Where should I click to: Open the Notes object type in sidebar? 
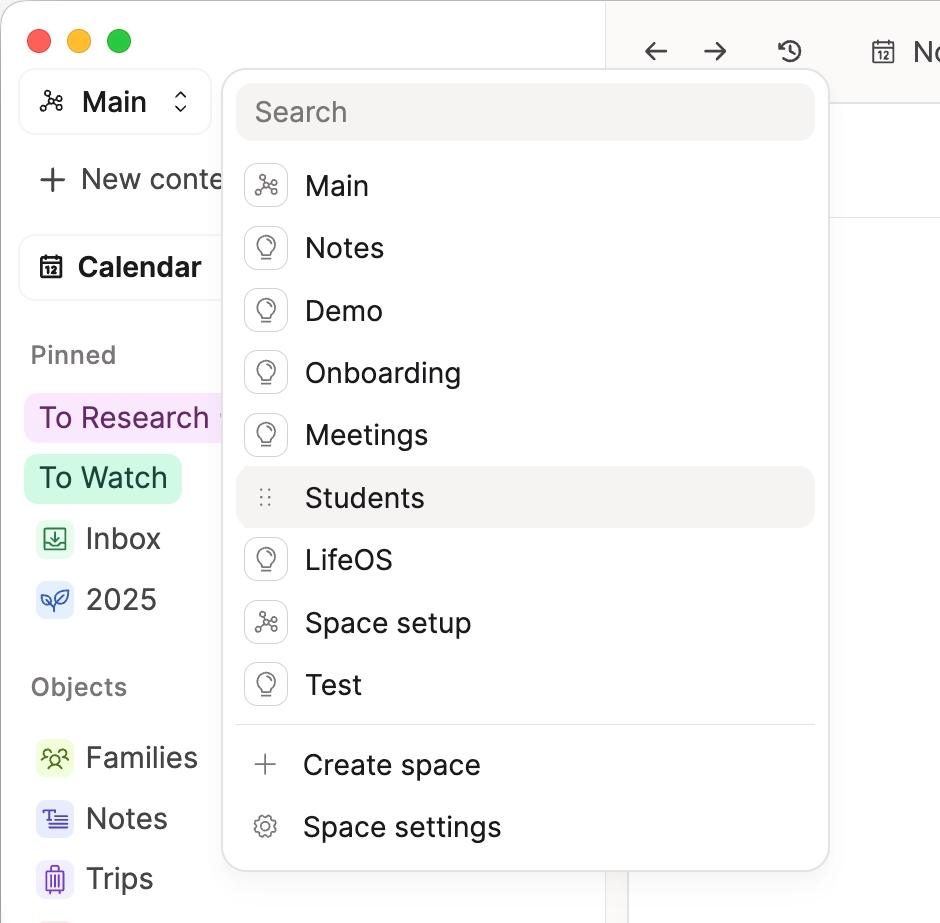pos(126,819)
